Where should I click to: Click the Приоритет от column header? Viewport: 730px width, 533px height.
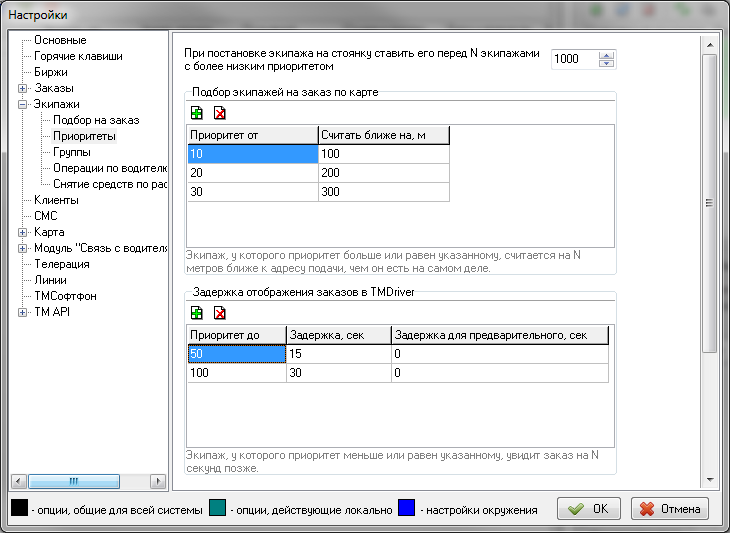(x=253, y=135)
